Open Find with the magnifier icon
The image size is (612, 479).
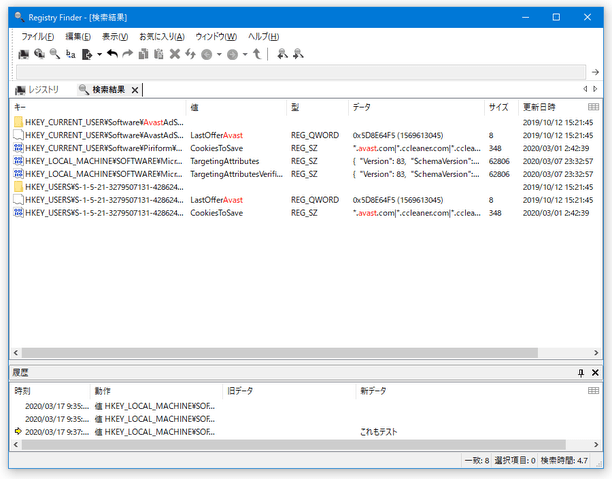55,54
